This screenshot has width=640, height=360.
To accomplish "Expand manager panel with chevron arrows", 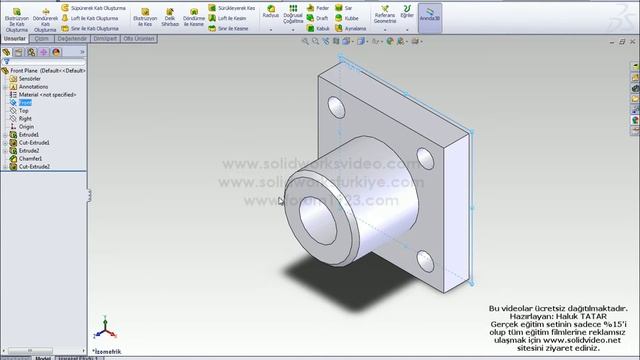I will pyautogui.click(x=82, y=52).
